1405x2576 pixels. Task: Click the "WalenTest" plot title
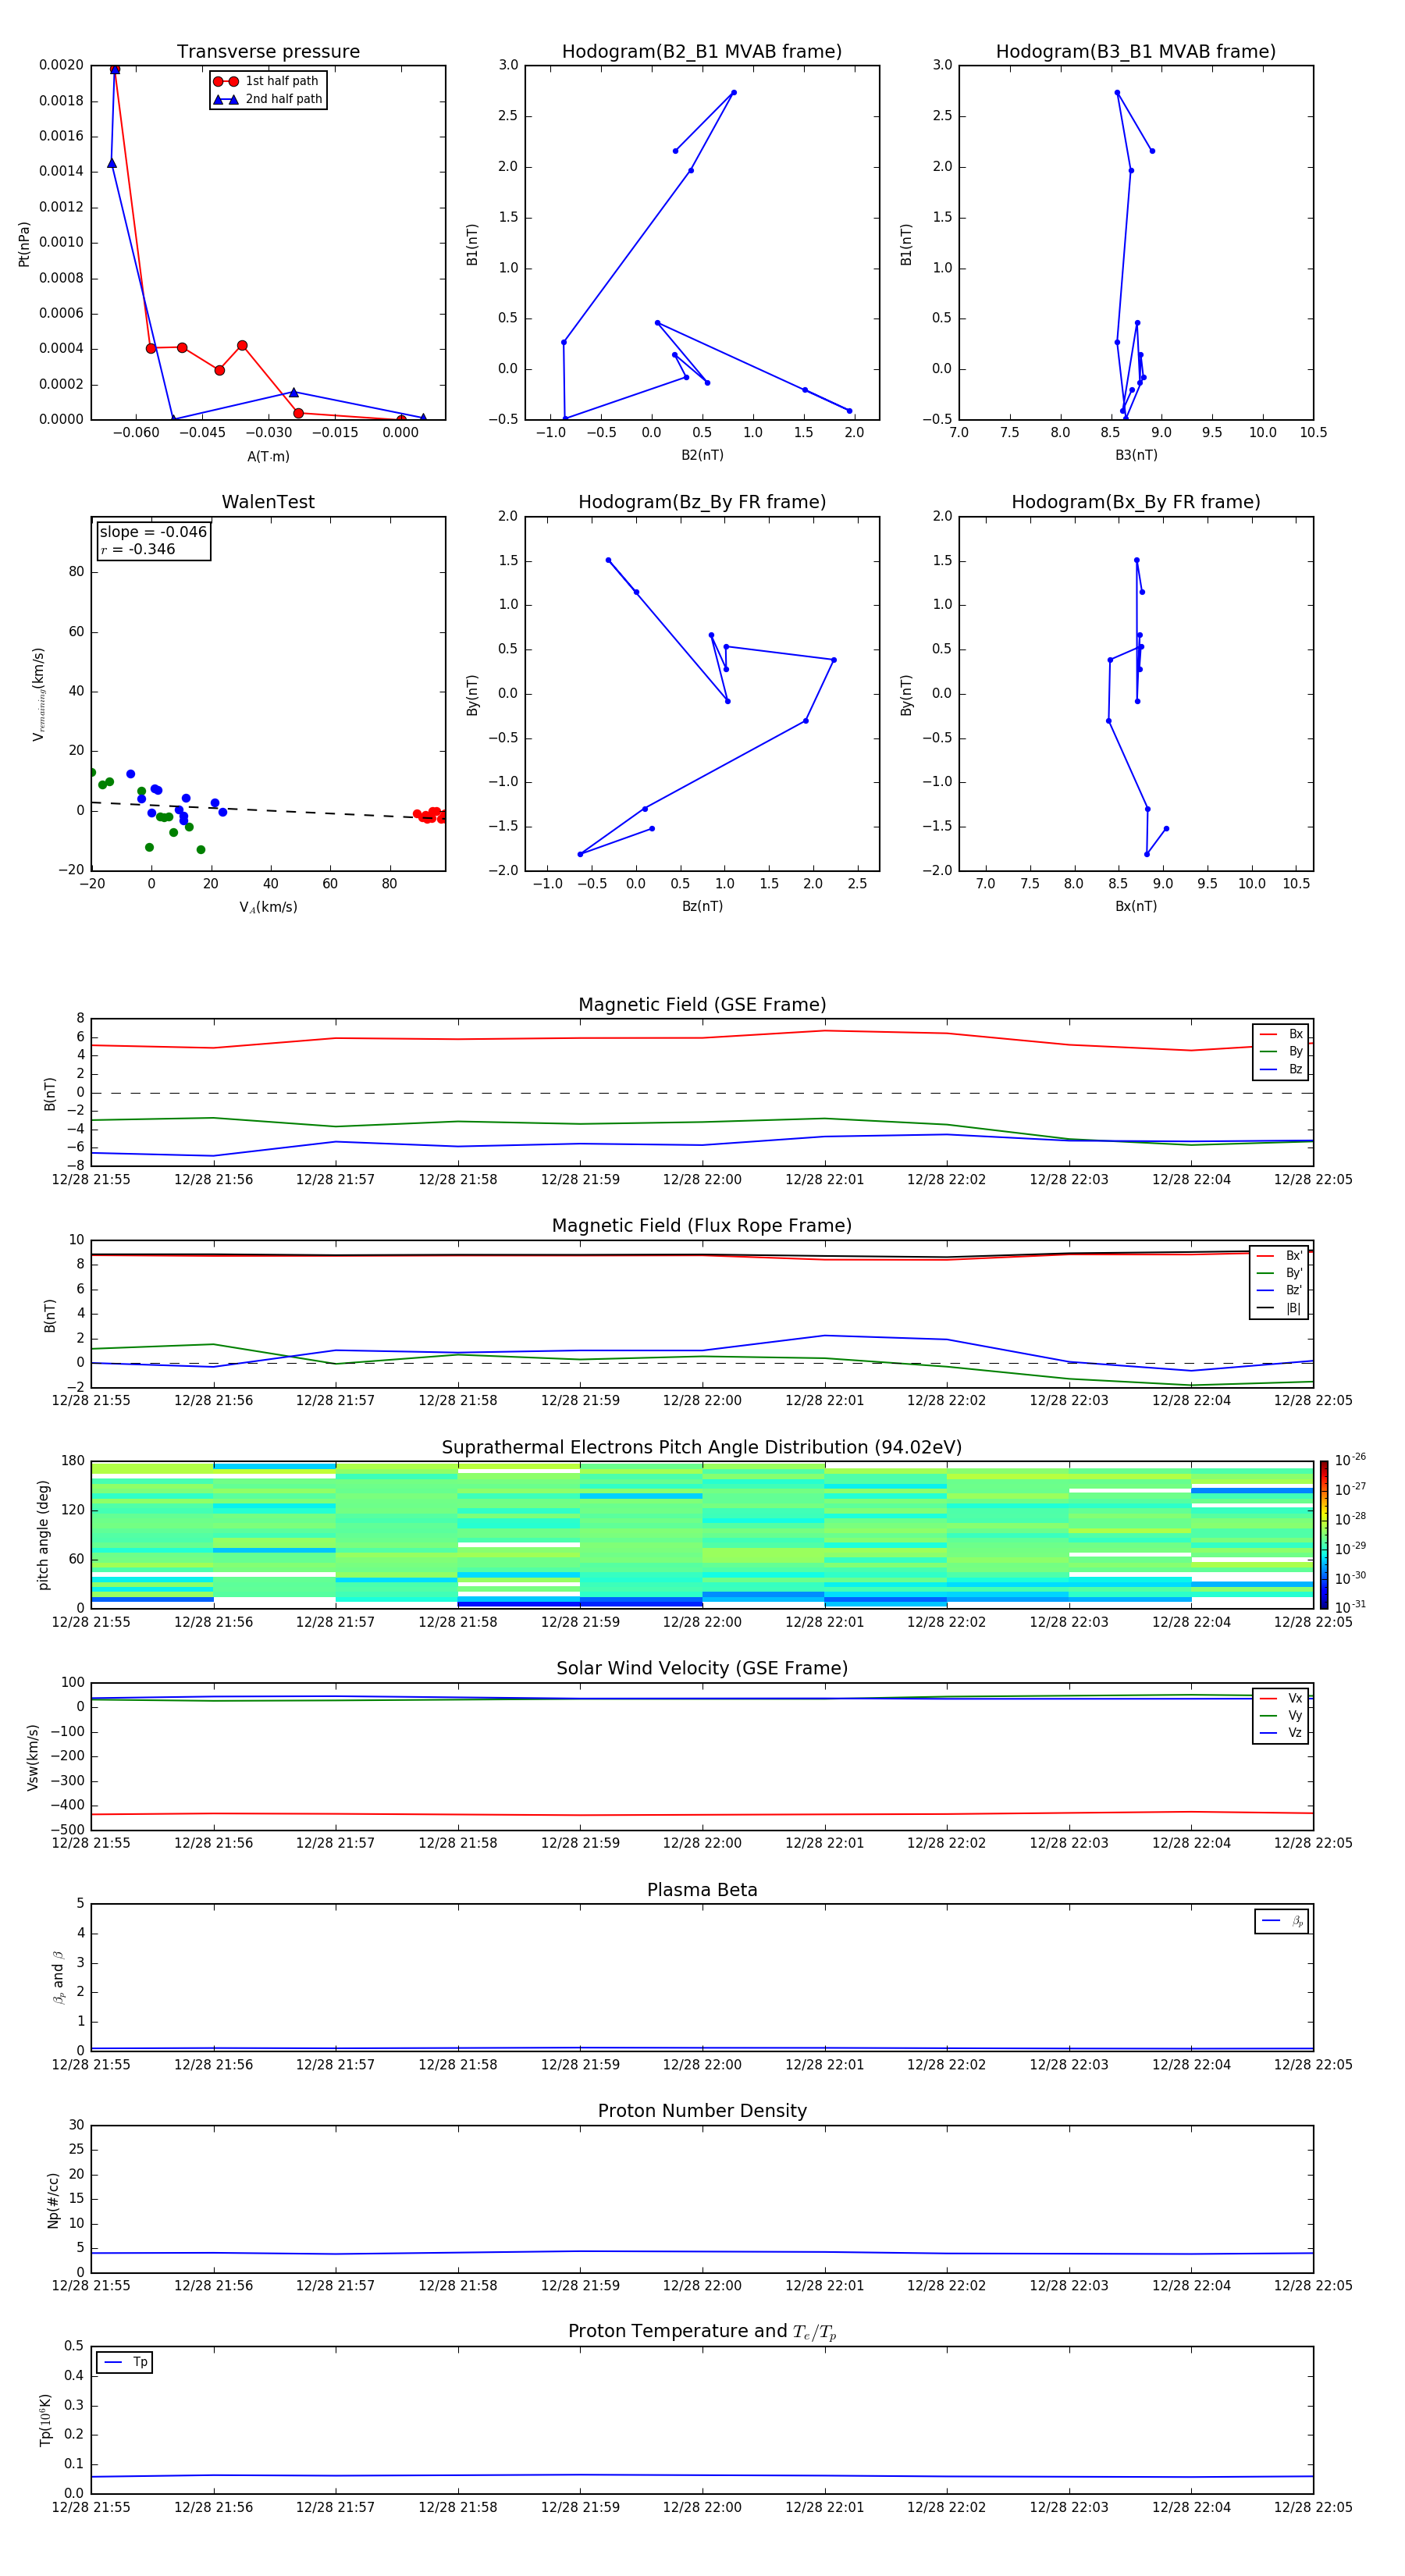click(268, 502)
